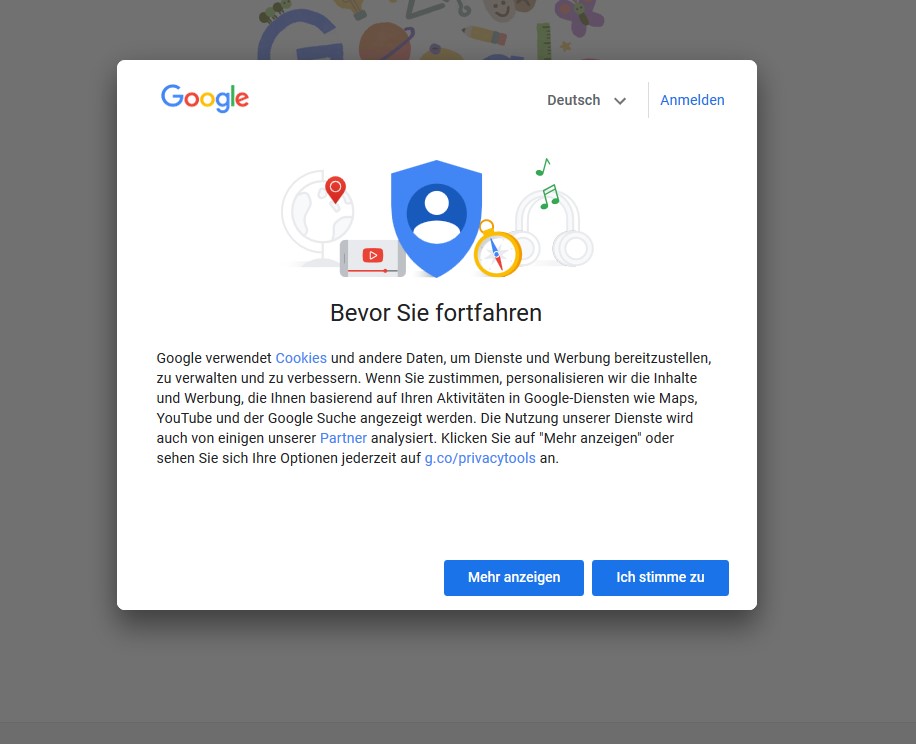The width and height of the screenshot is (916, 744).
Task: Click the yellow compass icon
Action: click(497, 250)
